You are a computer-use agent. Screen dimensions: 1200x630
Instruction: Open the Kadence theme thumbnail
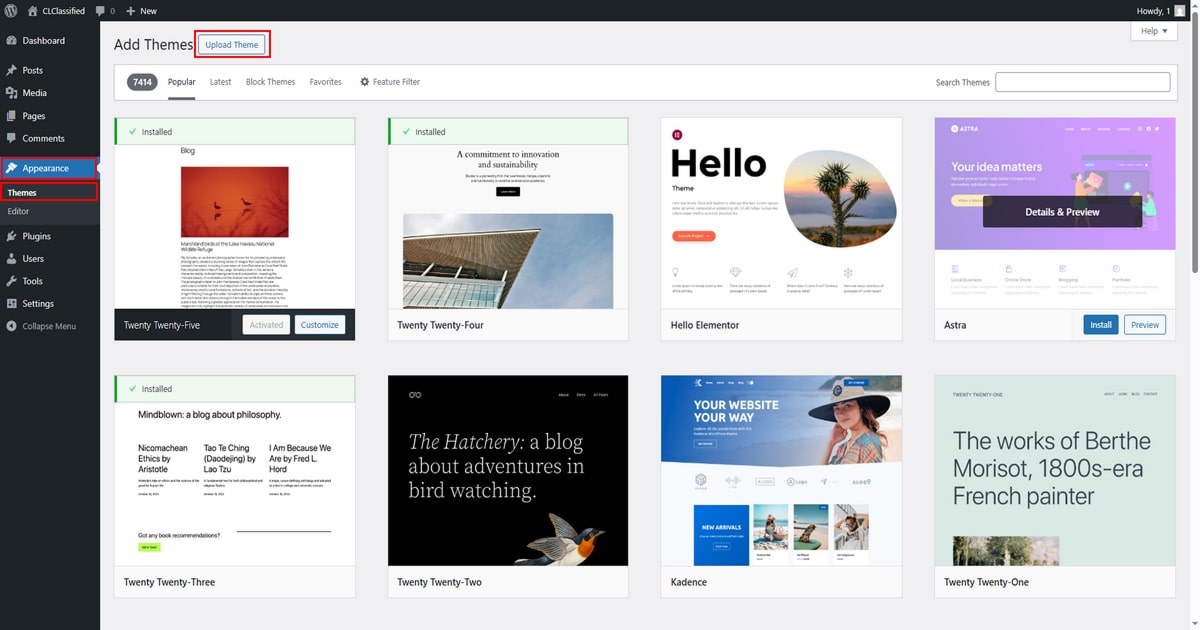[781, 471]
